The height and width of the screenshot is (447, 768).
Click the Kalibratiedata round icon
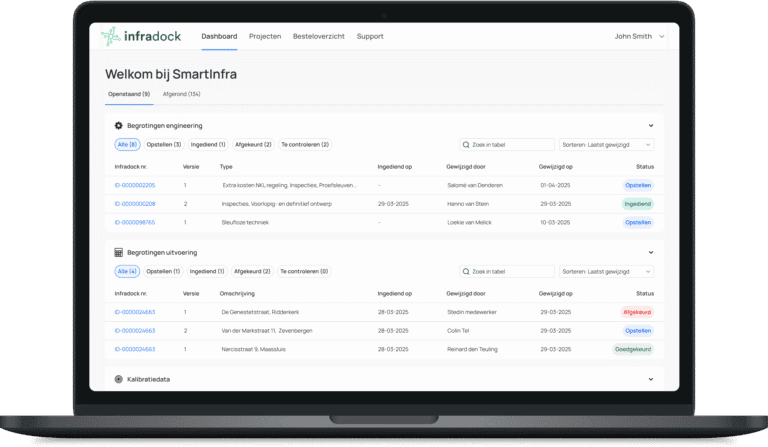coord(119,379)
